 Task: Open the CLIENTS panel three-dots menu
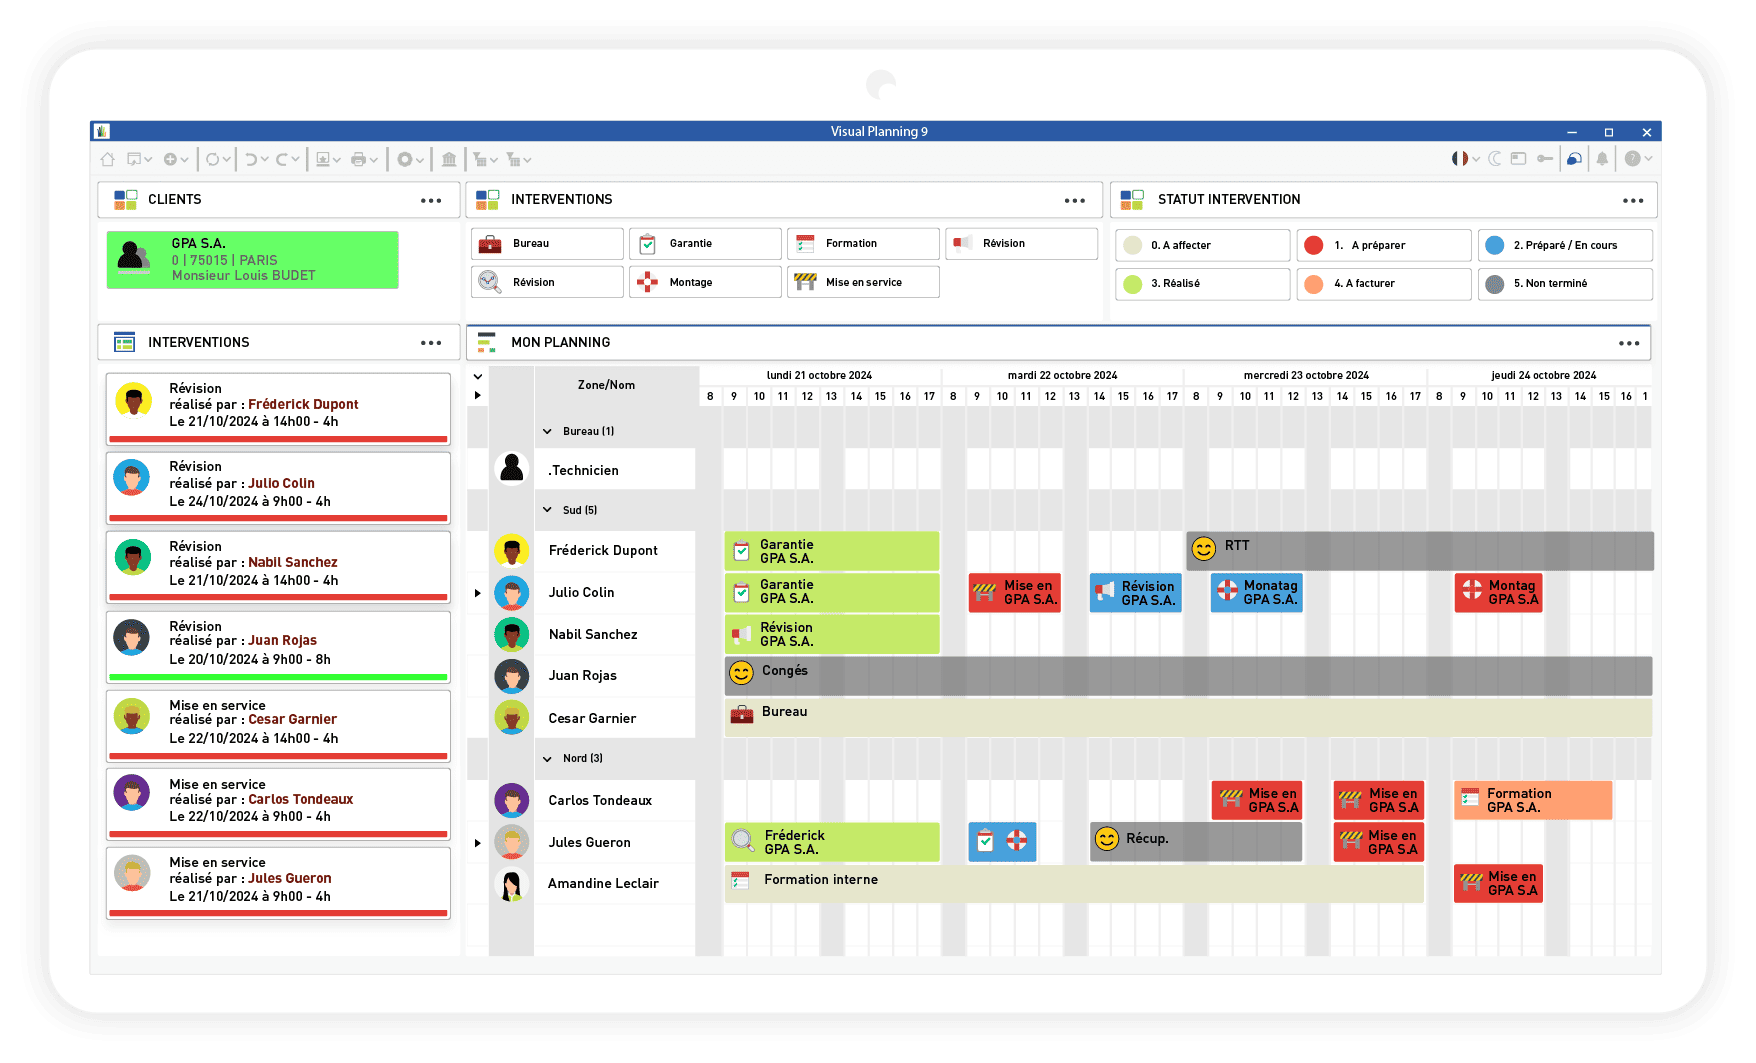pyautogui.click(x=431, y=200)
